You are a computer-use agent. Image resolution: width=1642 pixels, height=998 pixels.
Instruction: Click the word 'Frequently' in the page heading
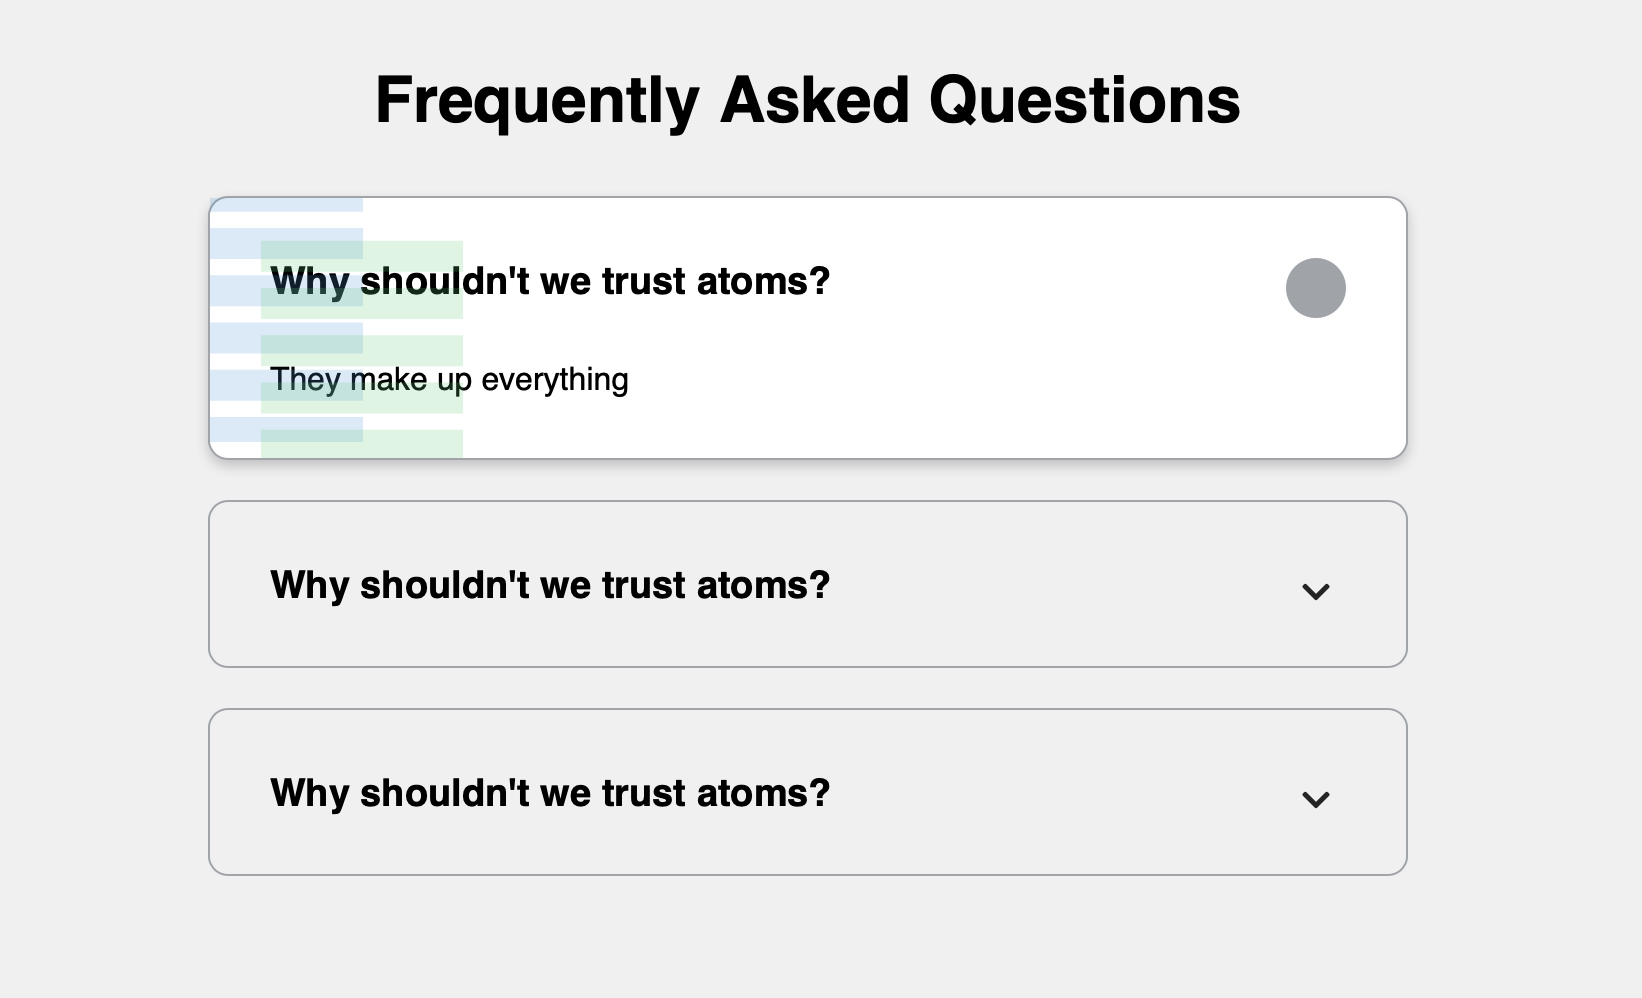(537, 100)
